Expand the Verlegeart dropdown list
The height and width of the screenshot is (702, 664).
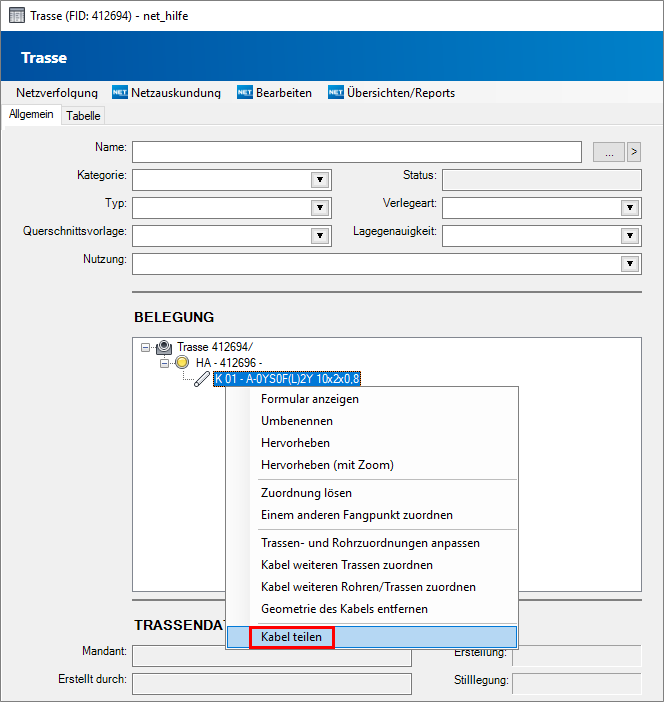pyautogui.click(x=630, y=208)
